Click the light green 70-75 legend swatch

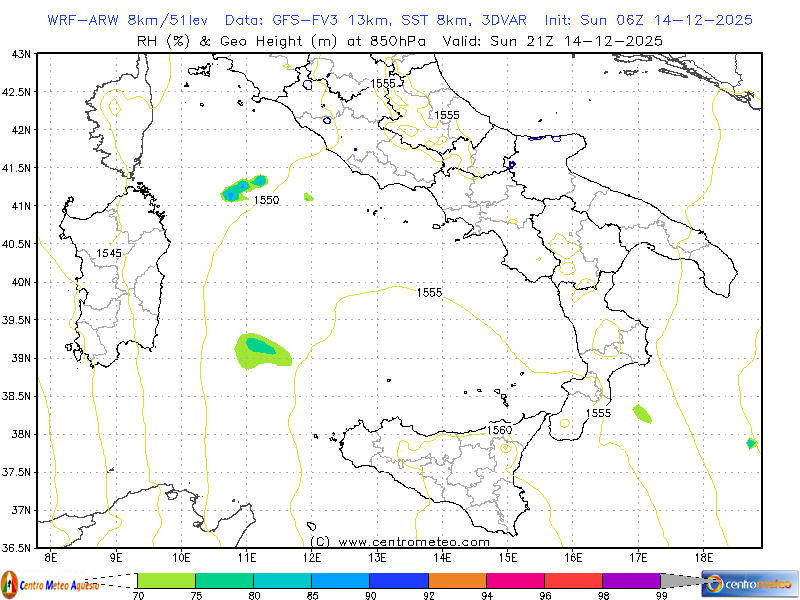pyautogui.click(x=166, y=581)
